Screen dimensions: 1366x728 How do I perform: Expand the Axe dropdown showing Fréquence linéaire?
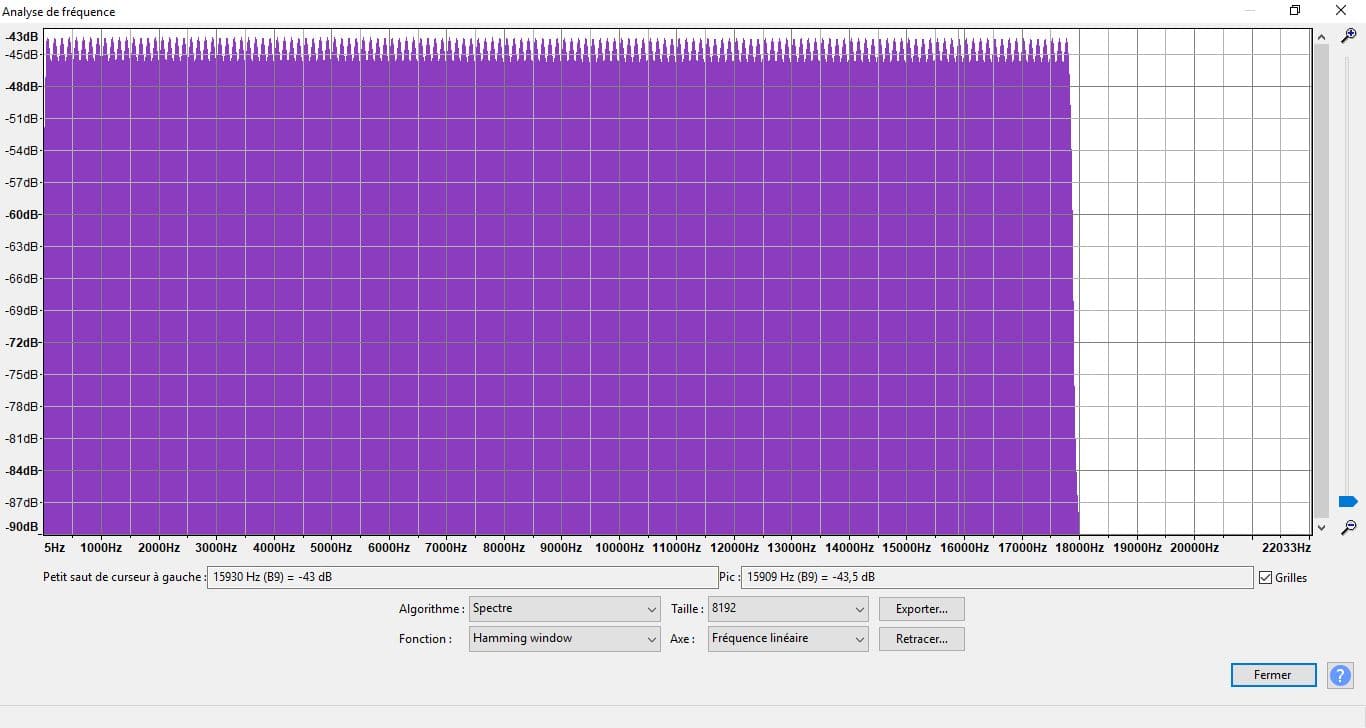click(x=788, y=638)
